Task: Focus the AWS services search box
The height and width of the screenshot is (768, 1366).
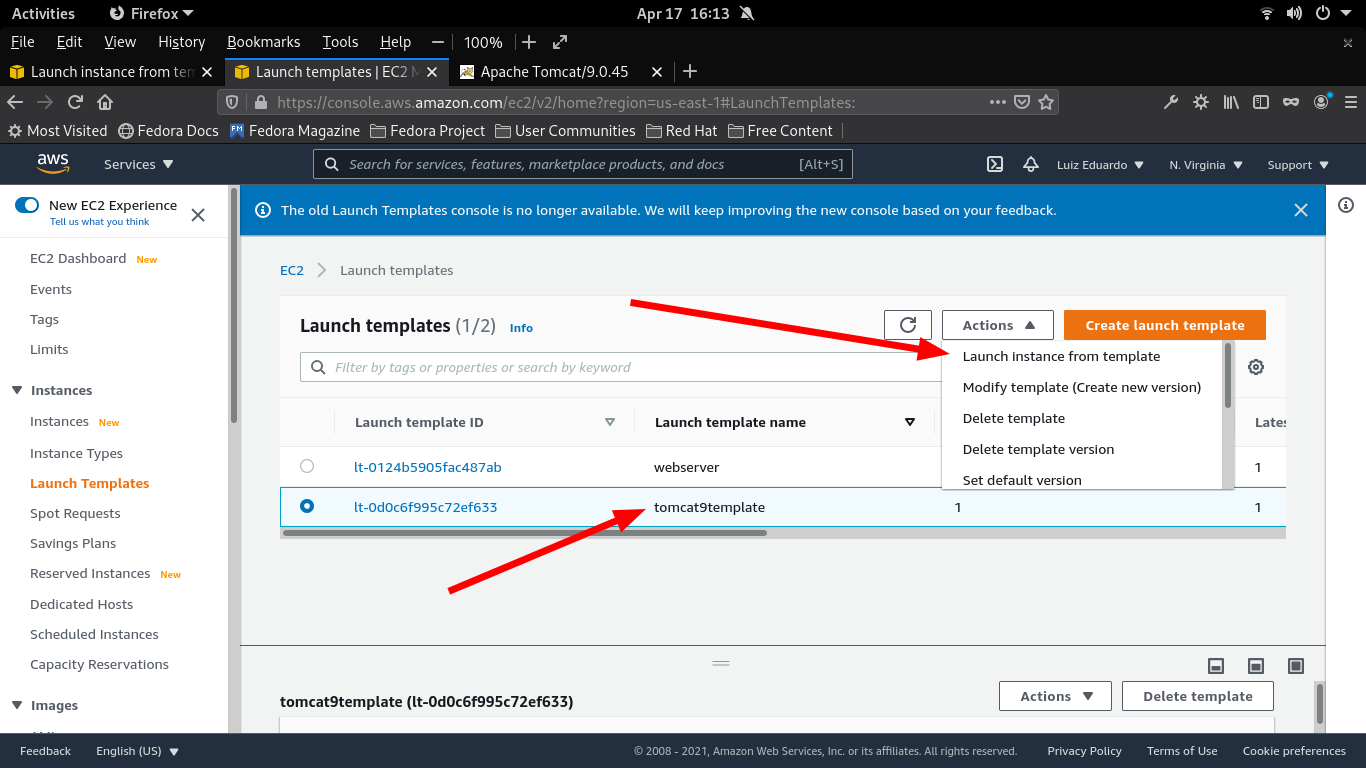Action: point(583,164)
